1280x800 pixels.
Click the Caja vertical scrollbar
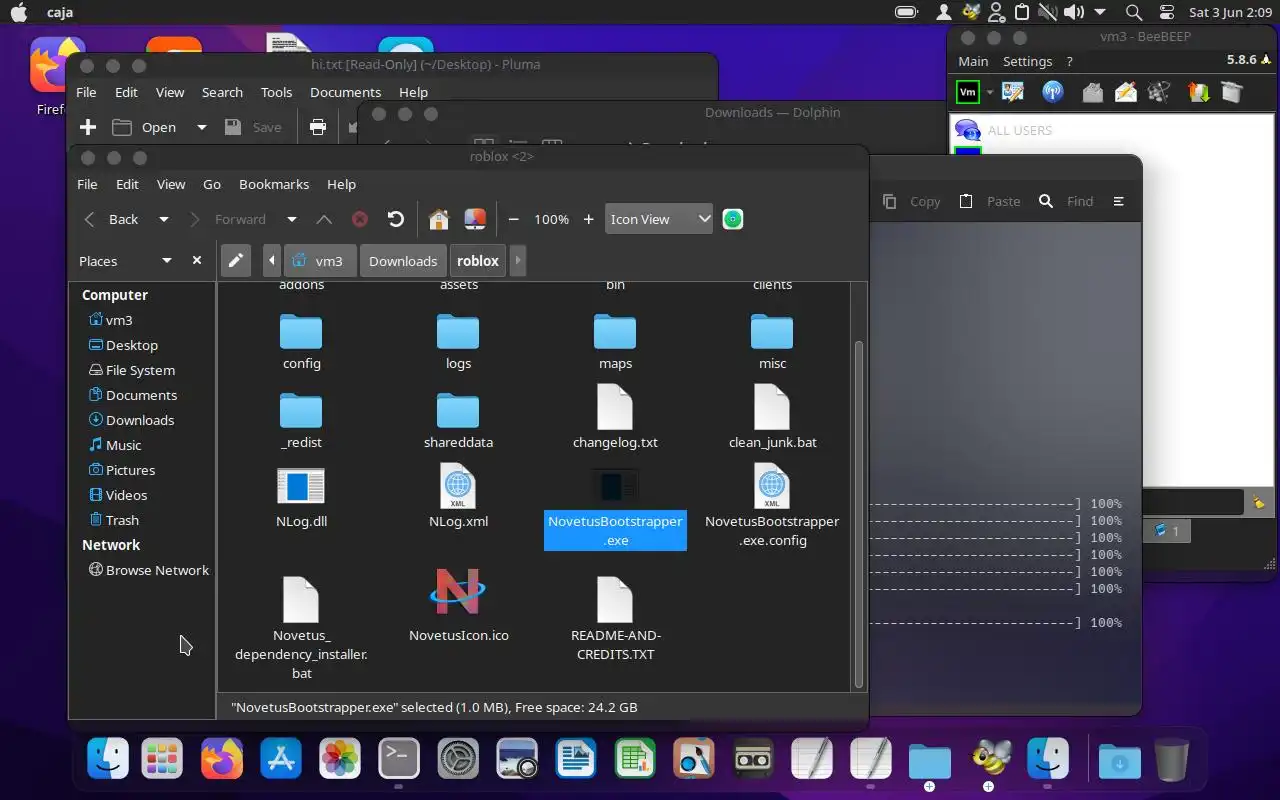(x=858, y=514)
